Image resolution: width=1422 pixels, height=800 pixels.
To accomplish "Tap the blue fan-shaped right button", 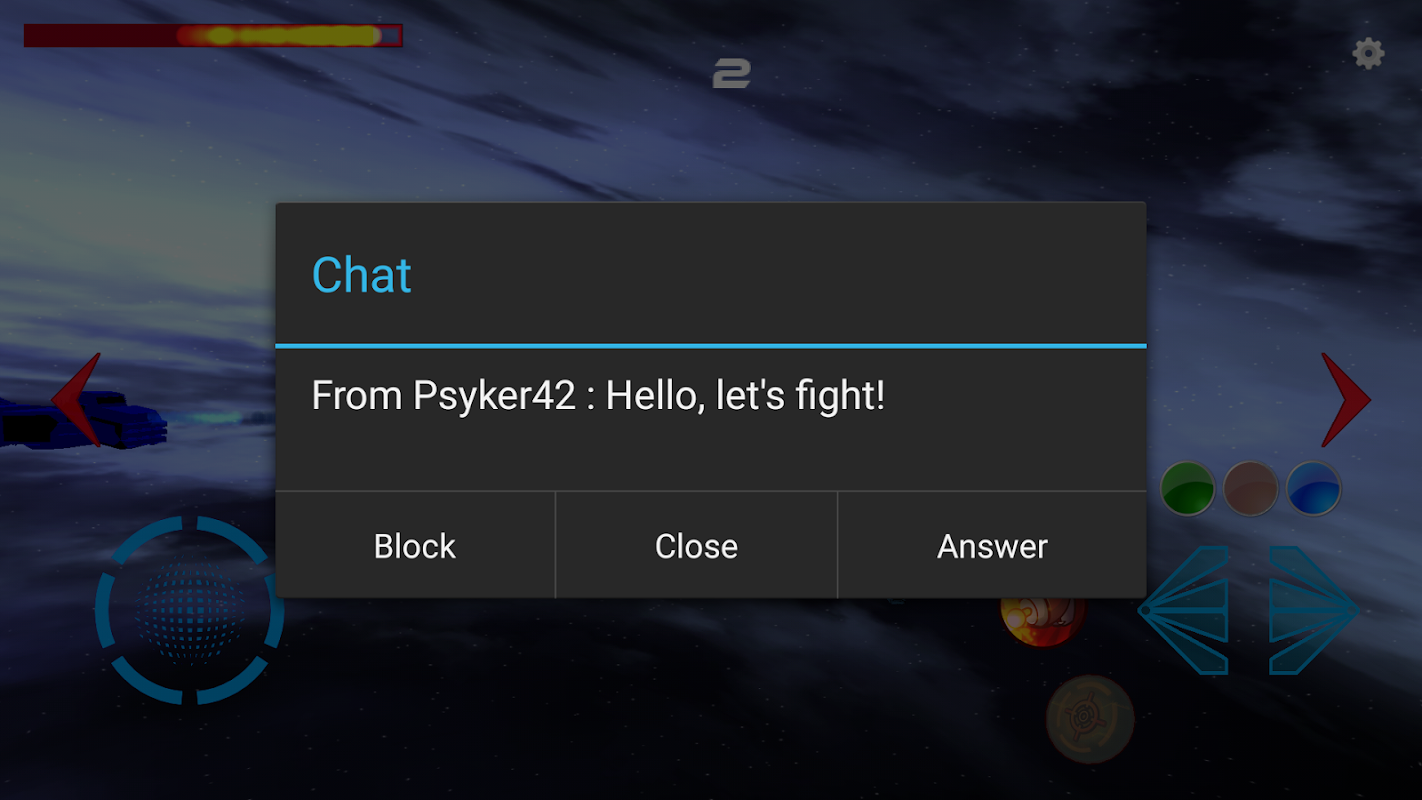I will 1314,609.
